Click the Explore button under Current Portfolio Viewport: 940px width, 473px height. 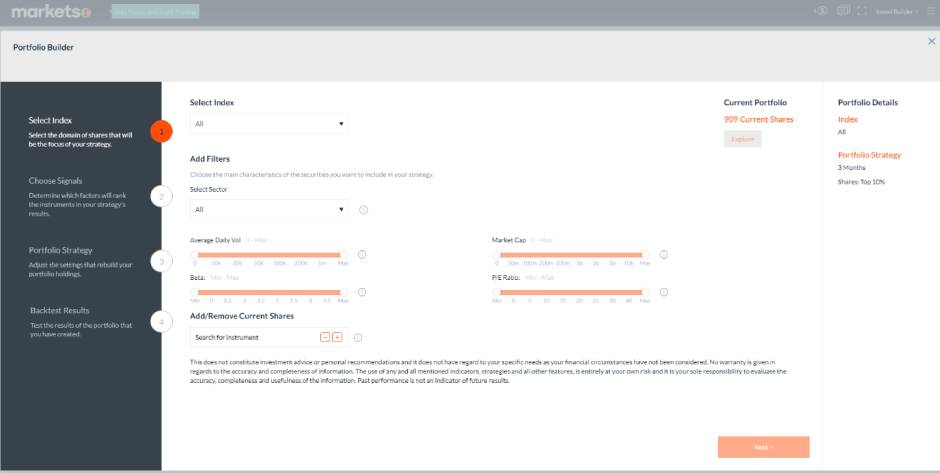pos(742,139)
